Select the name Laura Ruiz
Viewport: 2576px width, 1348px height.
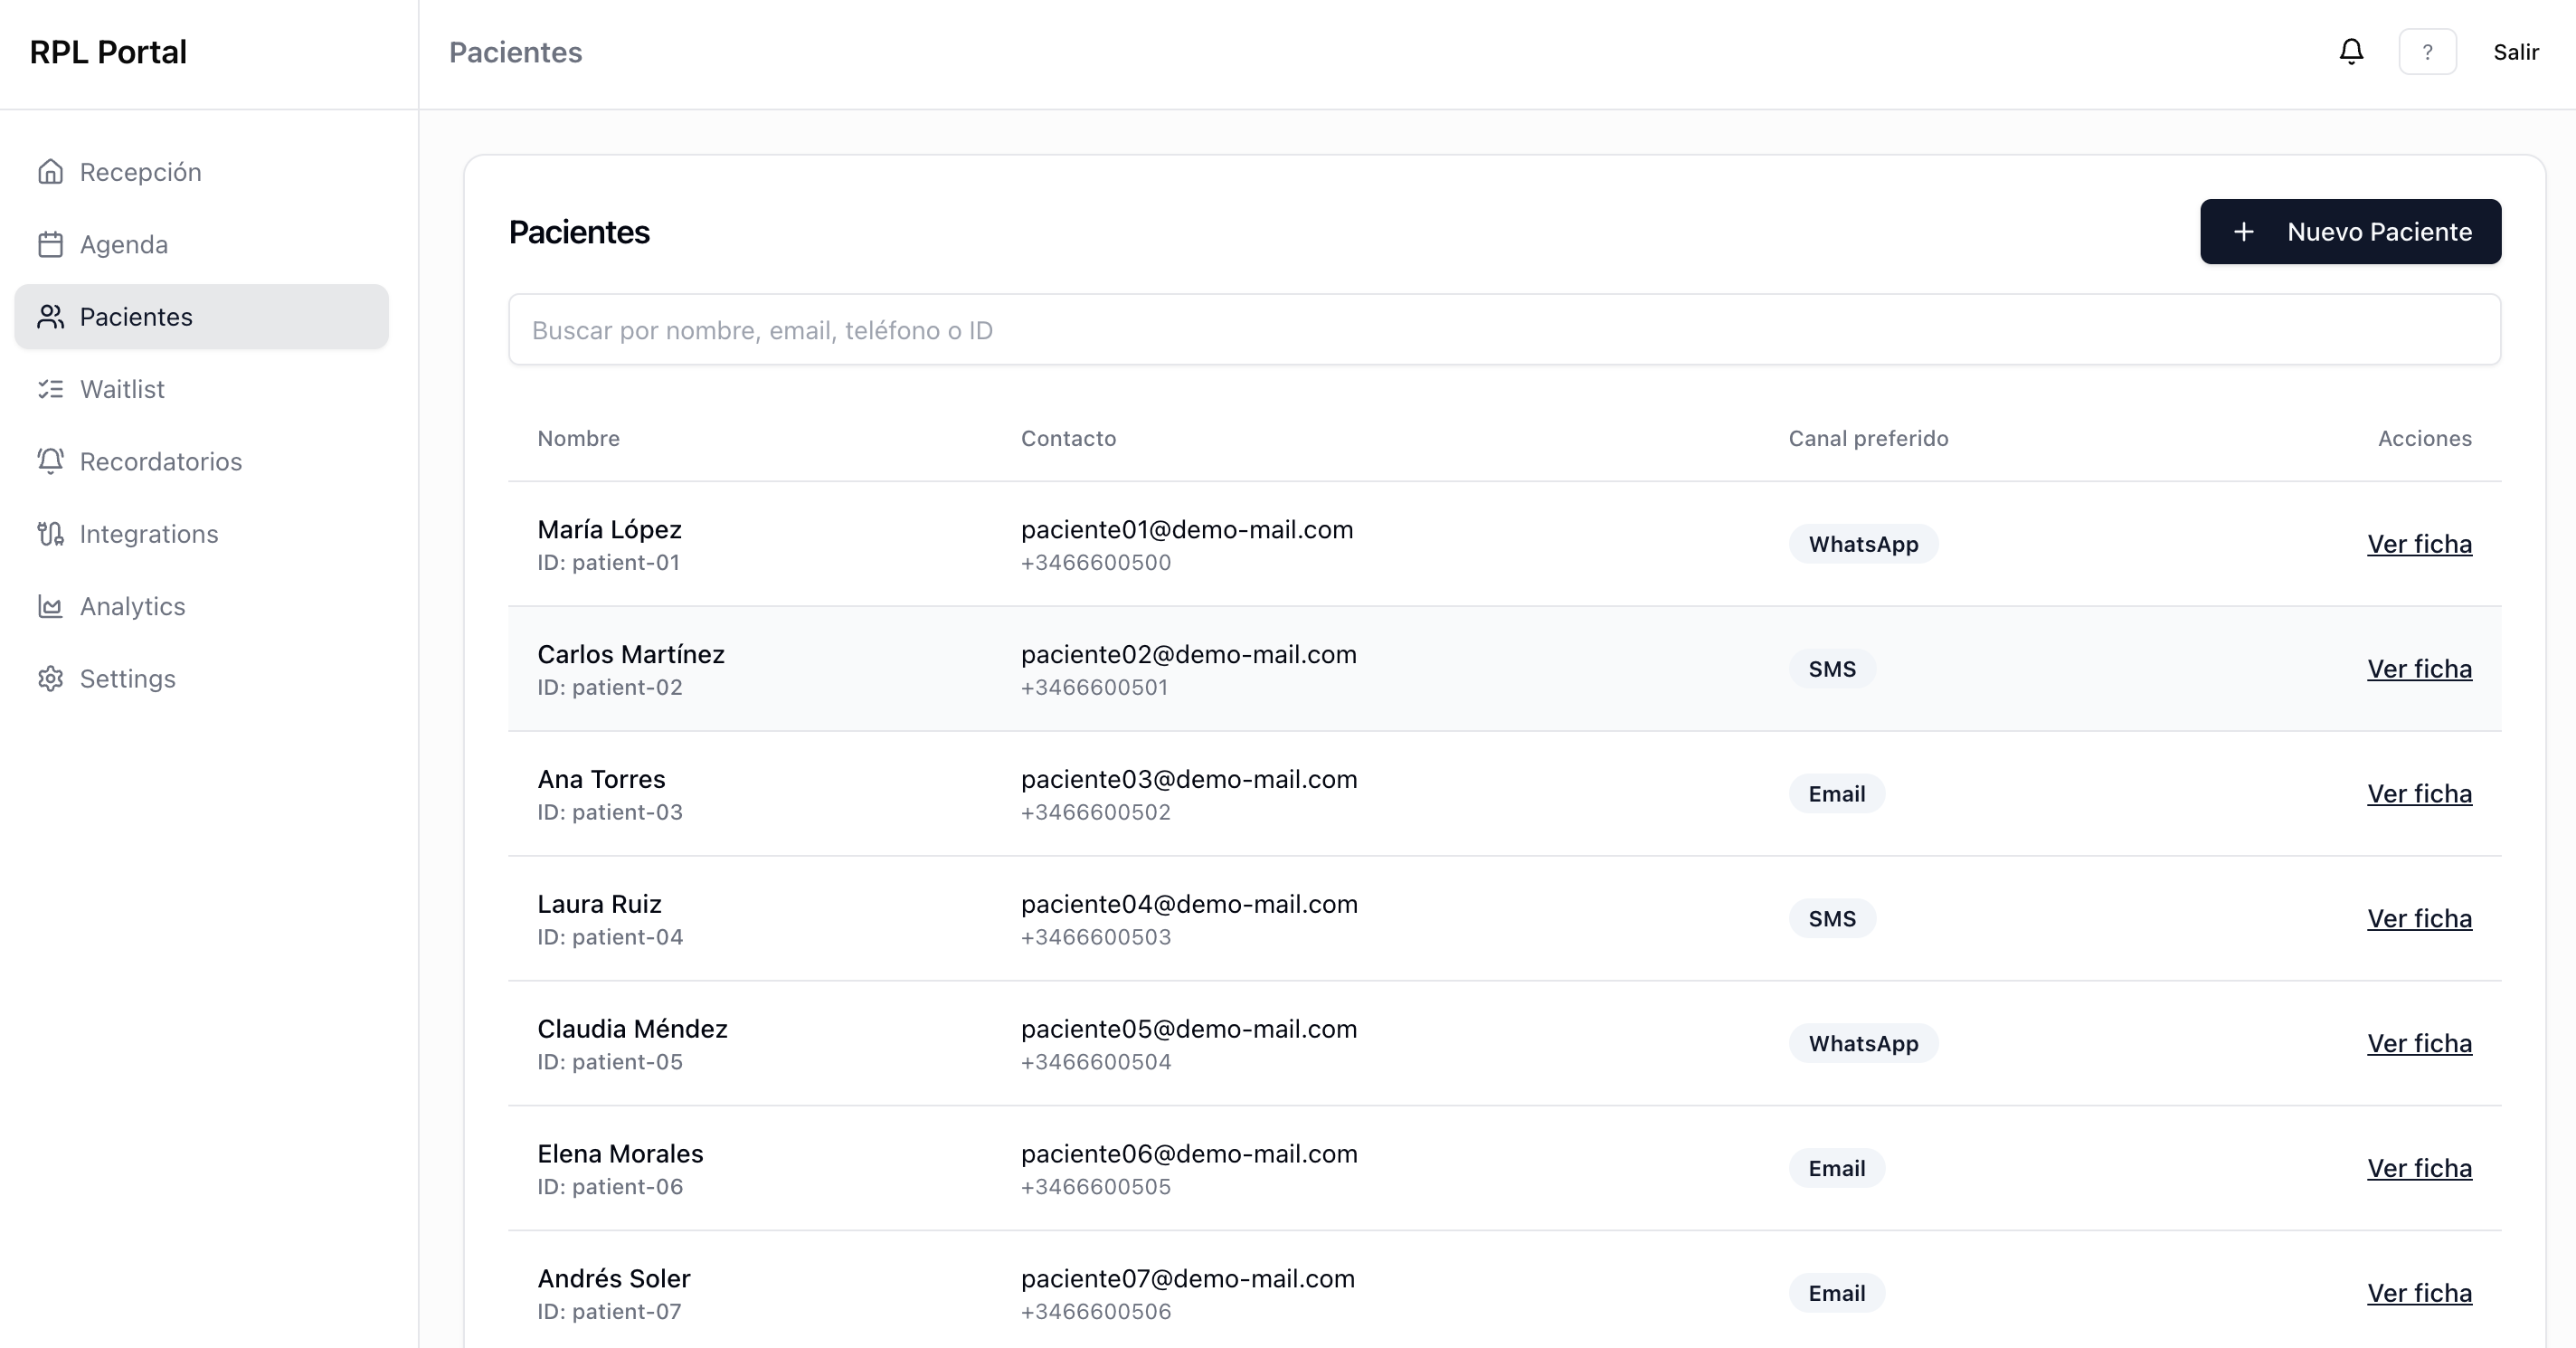(599, 904)
